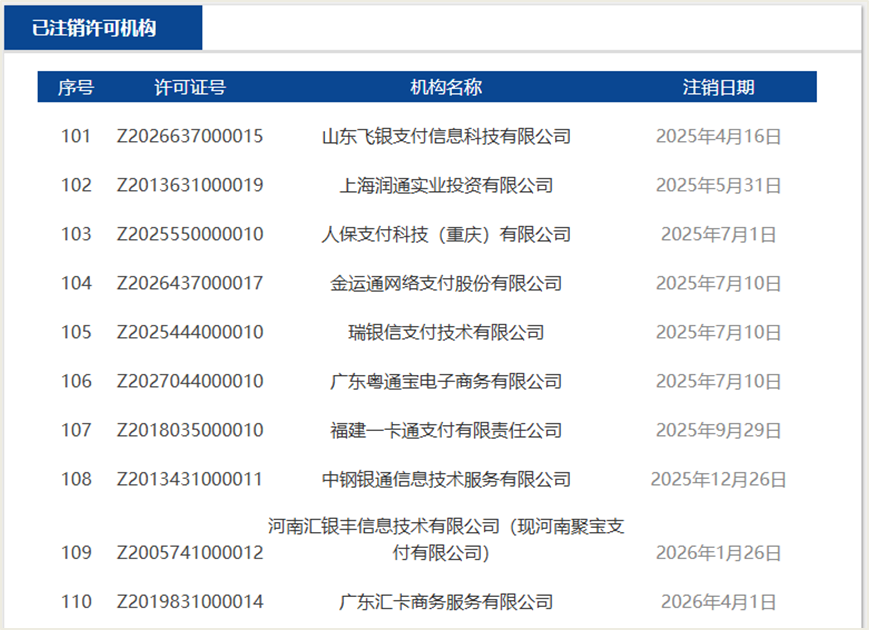Open 瑞银信支付技术有限公司 entry
Image resolution: width=869 pixels, height=630 pixels.
coord(446,332)
